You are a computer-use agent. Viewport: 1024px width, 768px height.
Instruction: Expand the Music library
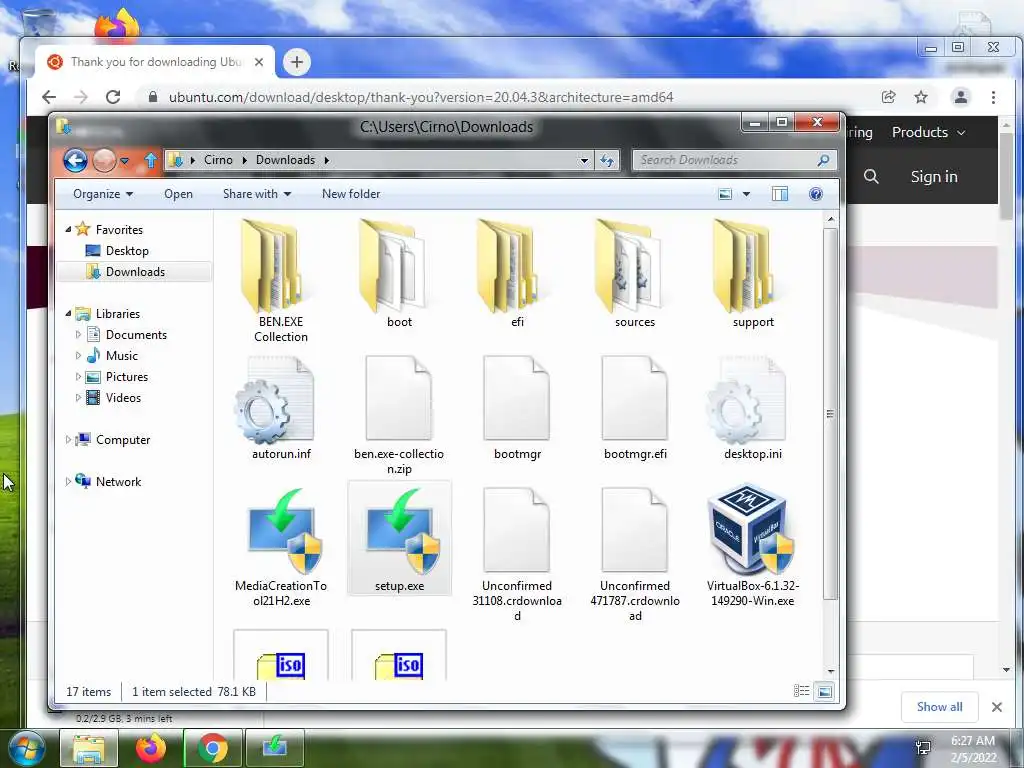[78, 355]
